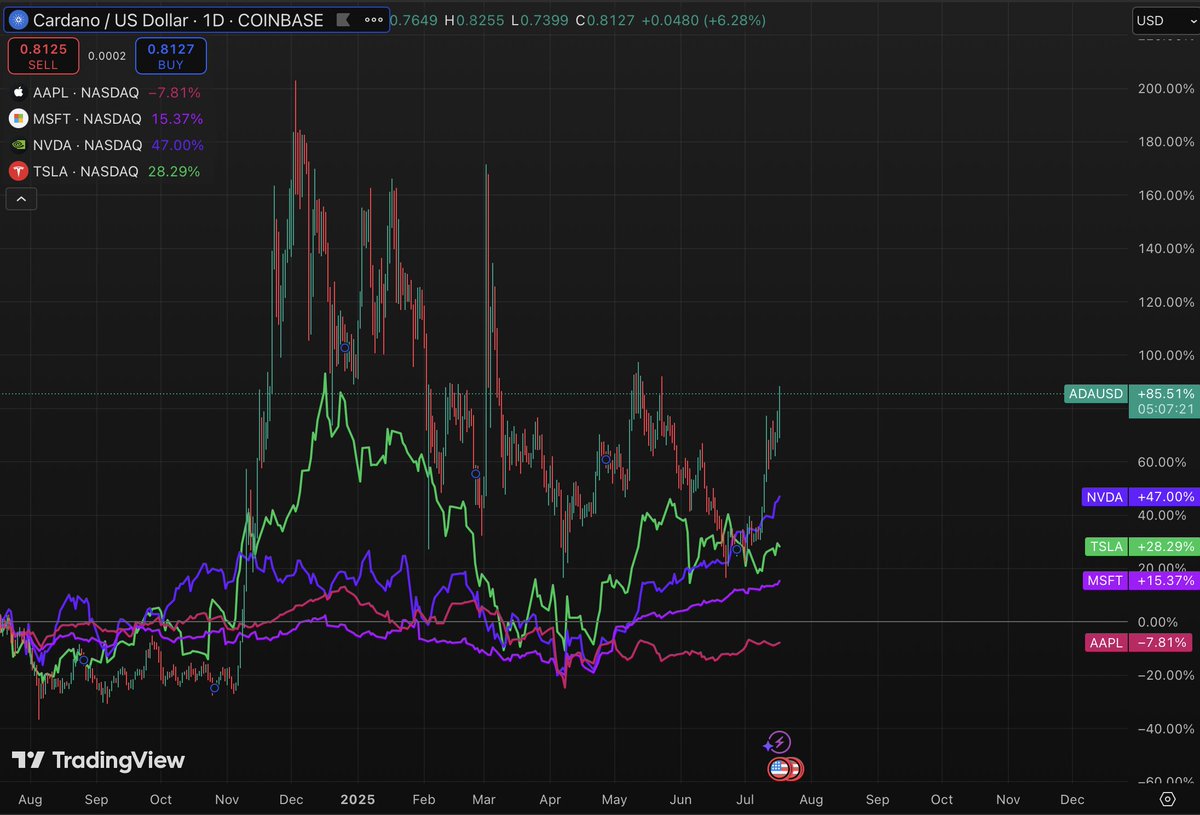Open chart settings via the gear icon
Screen dimensions: 1200x815
(x=1167, y=799)
